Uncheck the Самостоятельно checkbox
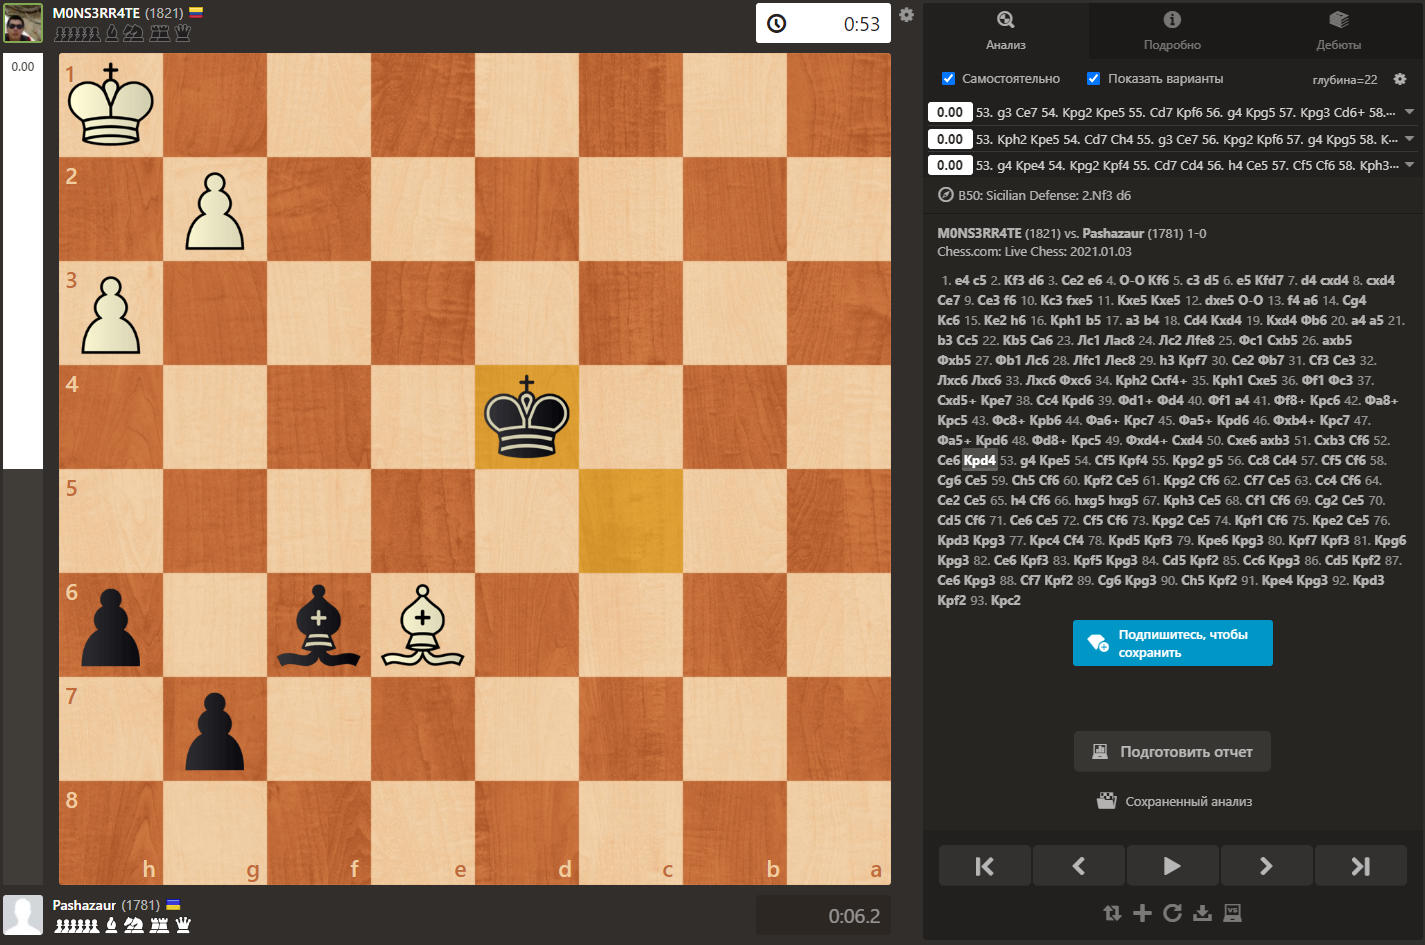 949,79
